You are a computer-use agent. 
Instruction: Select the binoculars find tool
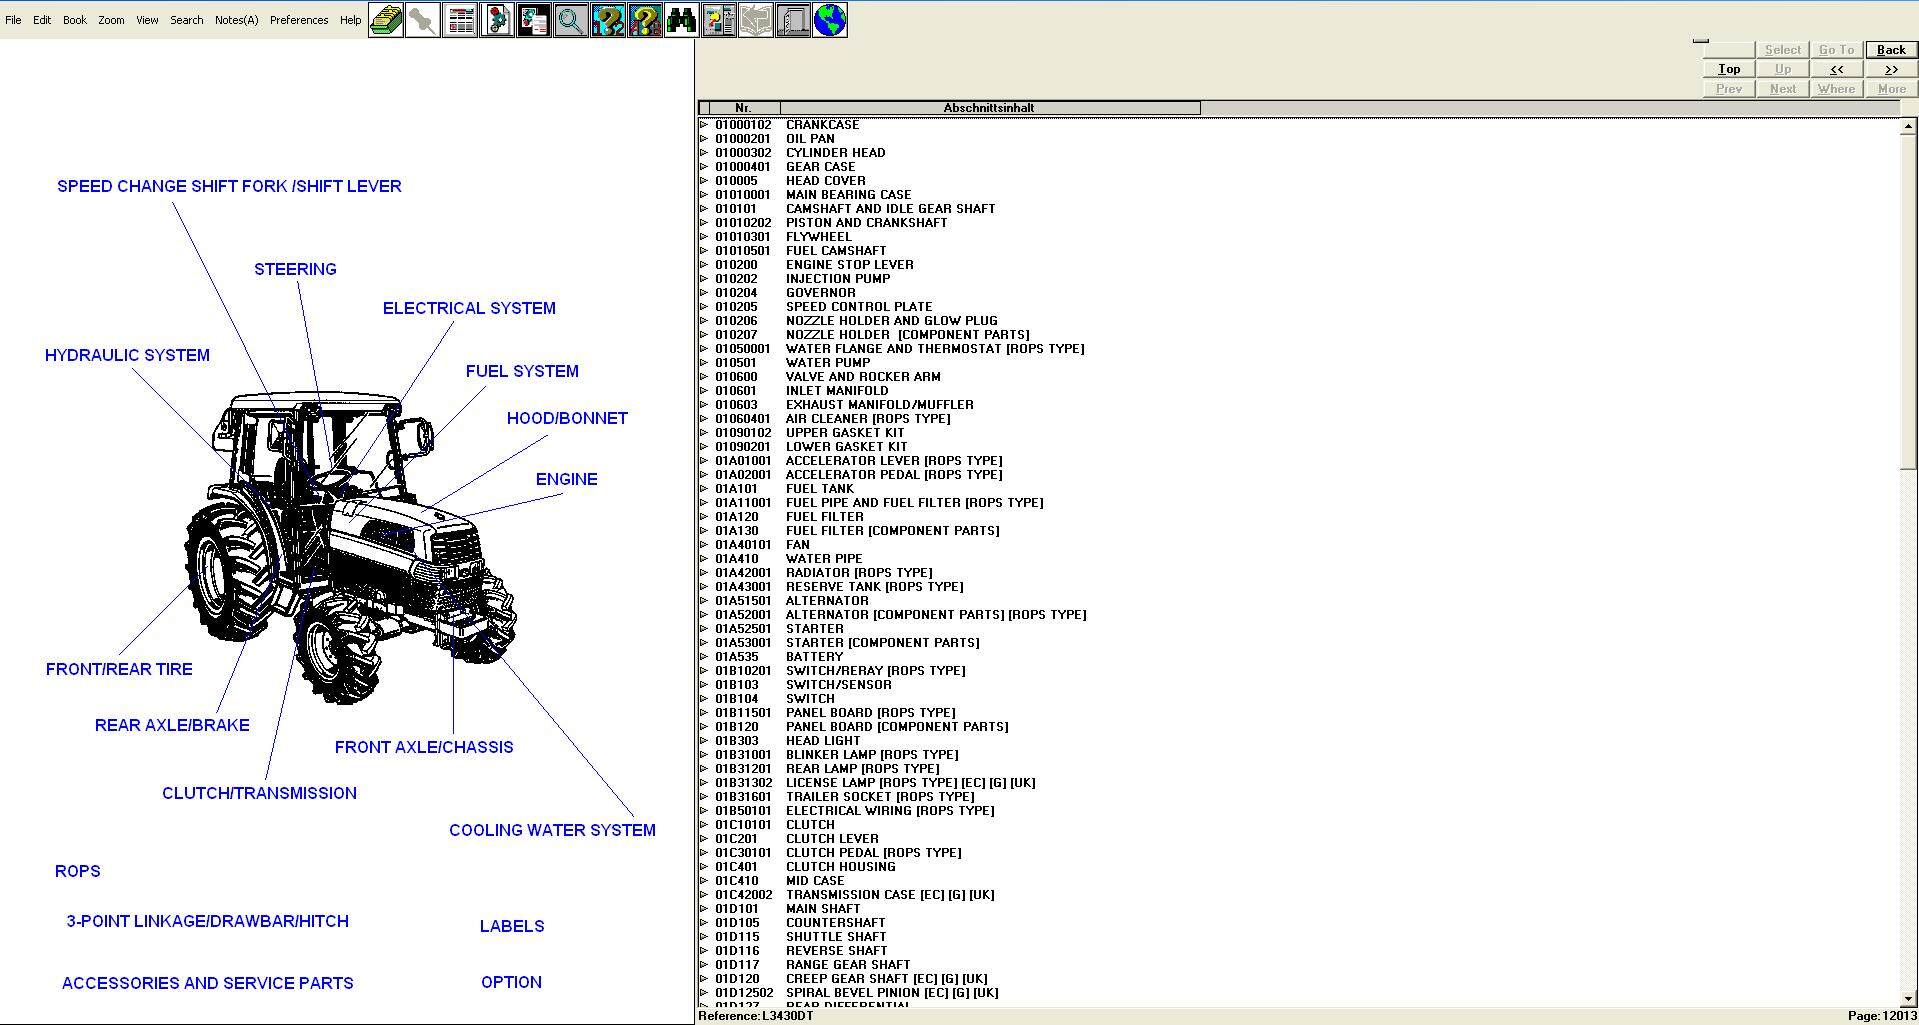[681, 20]
